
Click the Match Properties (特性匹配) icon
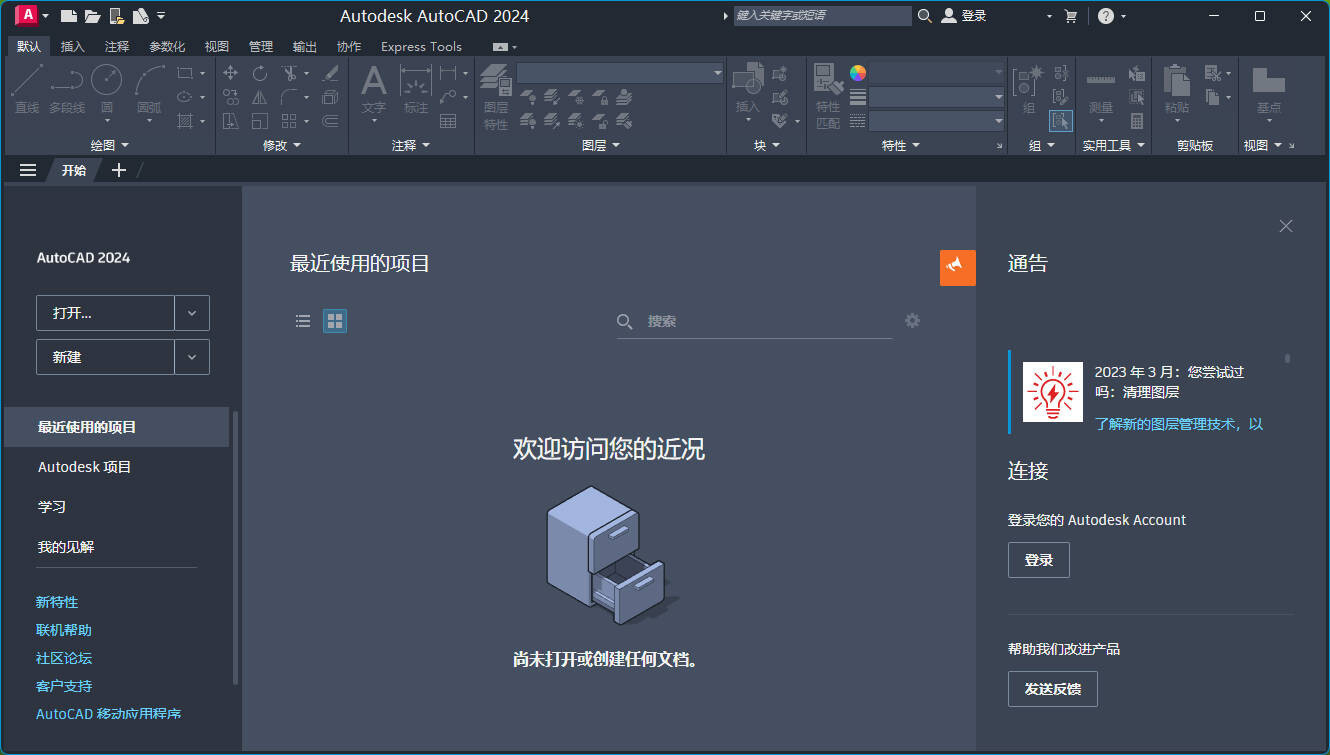pos(828,96)
